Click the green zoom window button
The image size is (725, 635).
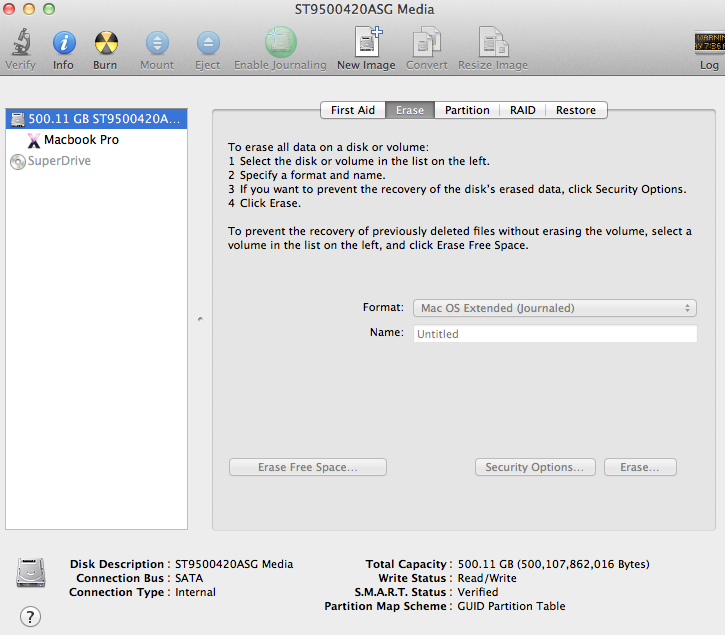click(x=49, y=9)
